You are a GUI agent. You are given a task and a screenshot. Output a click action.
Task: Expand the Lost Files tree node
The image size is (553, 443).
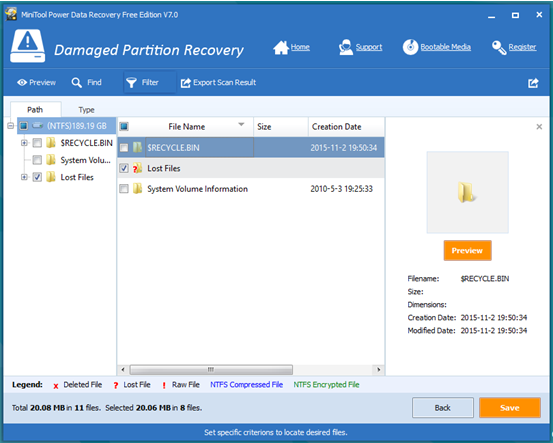coord(24,177)
